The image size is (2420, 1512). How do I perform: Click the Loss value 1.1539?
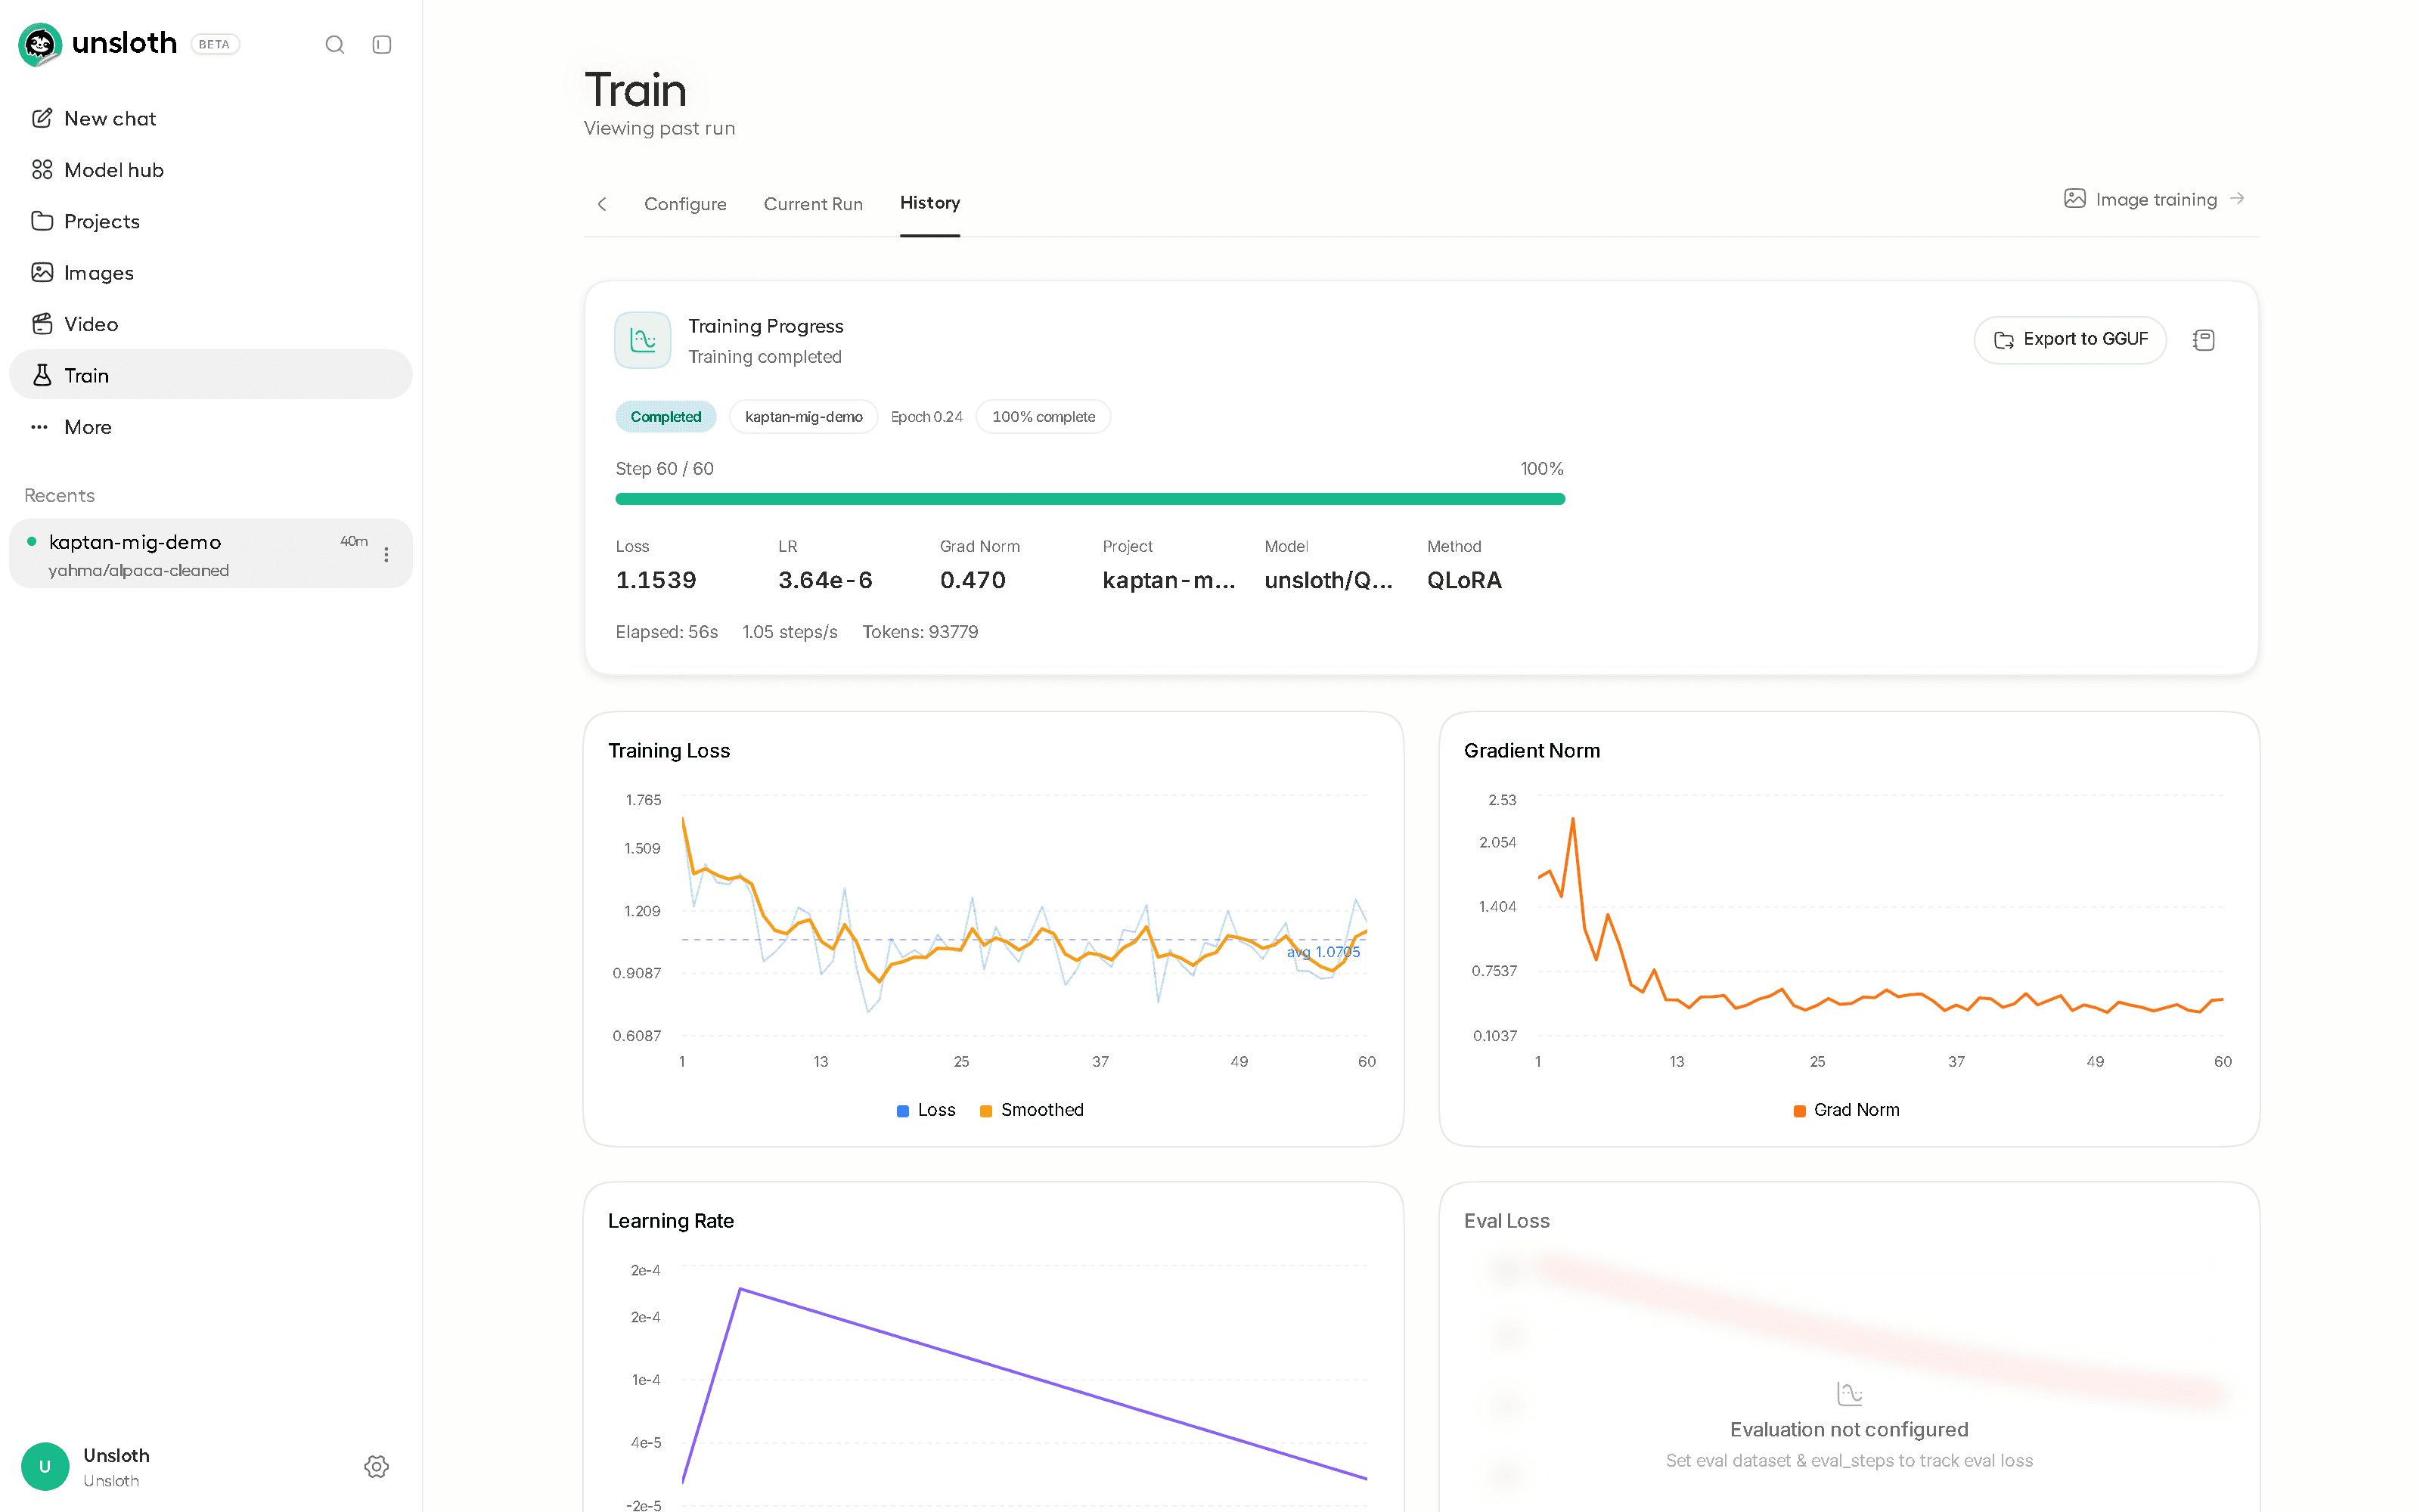point(656,581)
